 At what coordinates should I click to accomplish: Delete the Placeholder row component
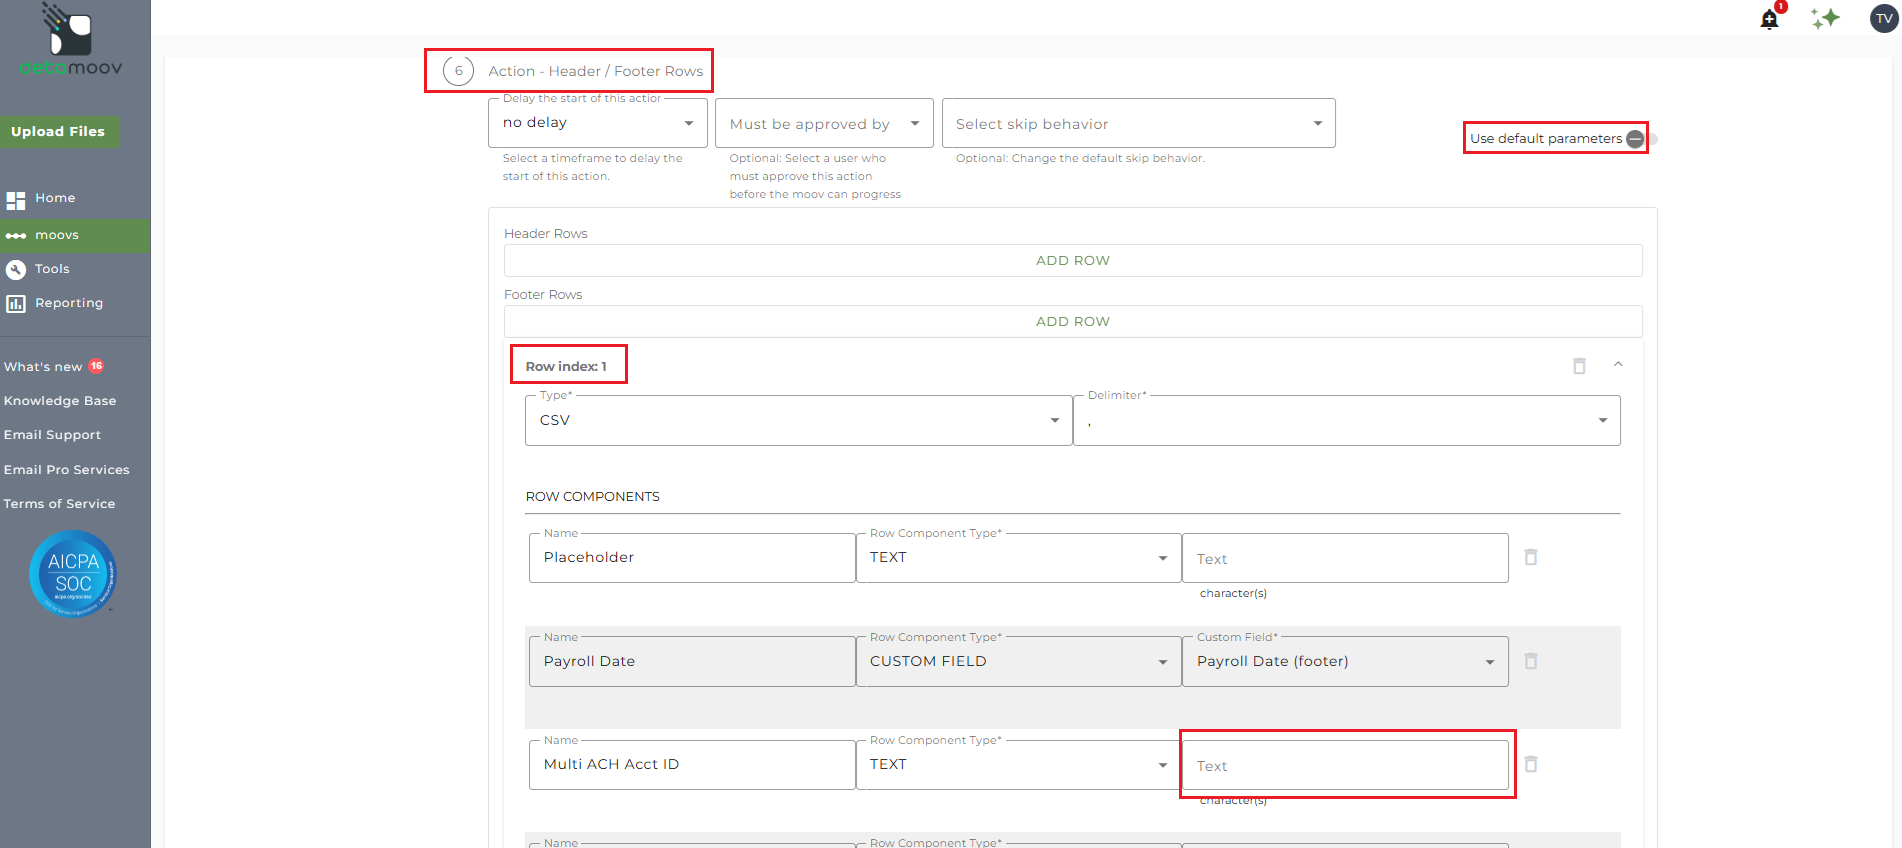pyautogui.click(x=1530, y=557)
